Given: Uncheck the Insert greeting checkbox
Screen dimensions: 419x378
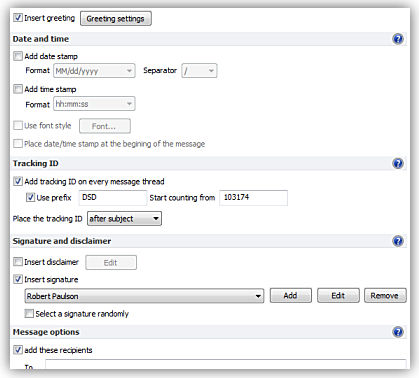Looking at the screenshot, I should pos(18,18).
